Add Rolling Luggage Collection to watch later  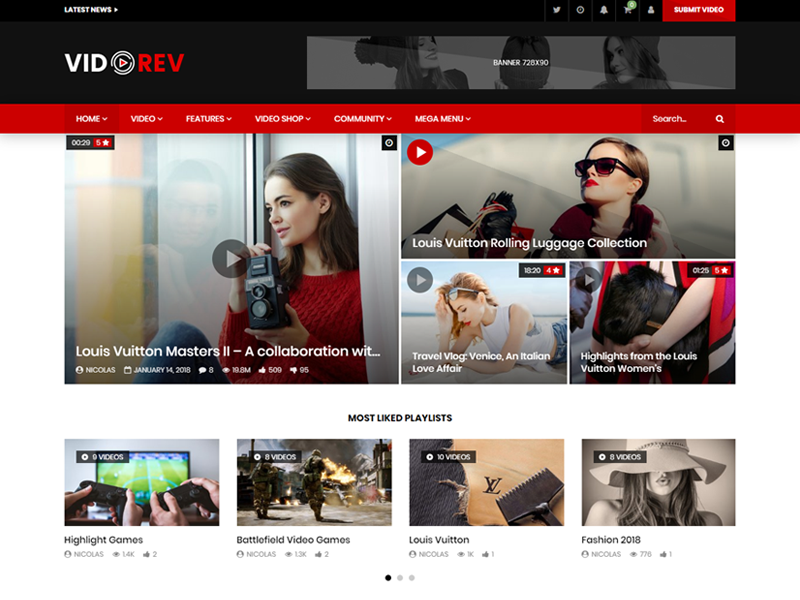726,143
